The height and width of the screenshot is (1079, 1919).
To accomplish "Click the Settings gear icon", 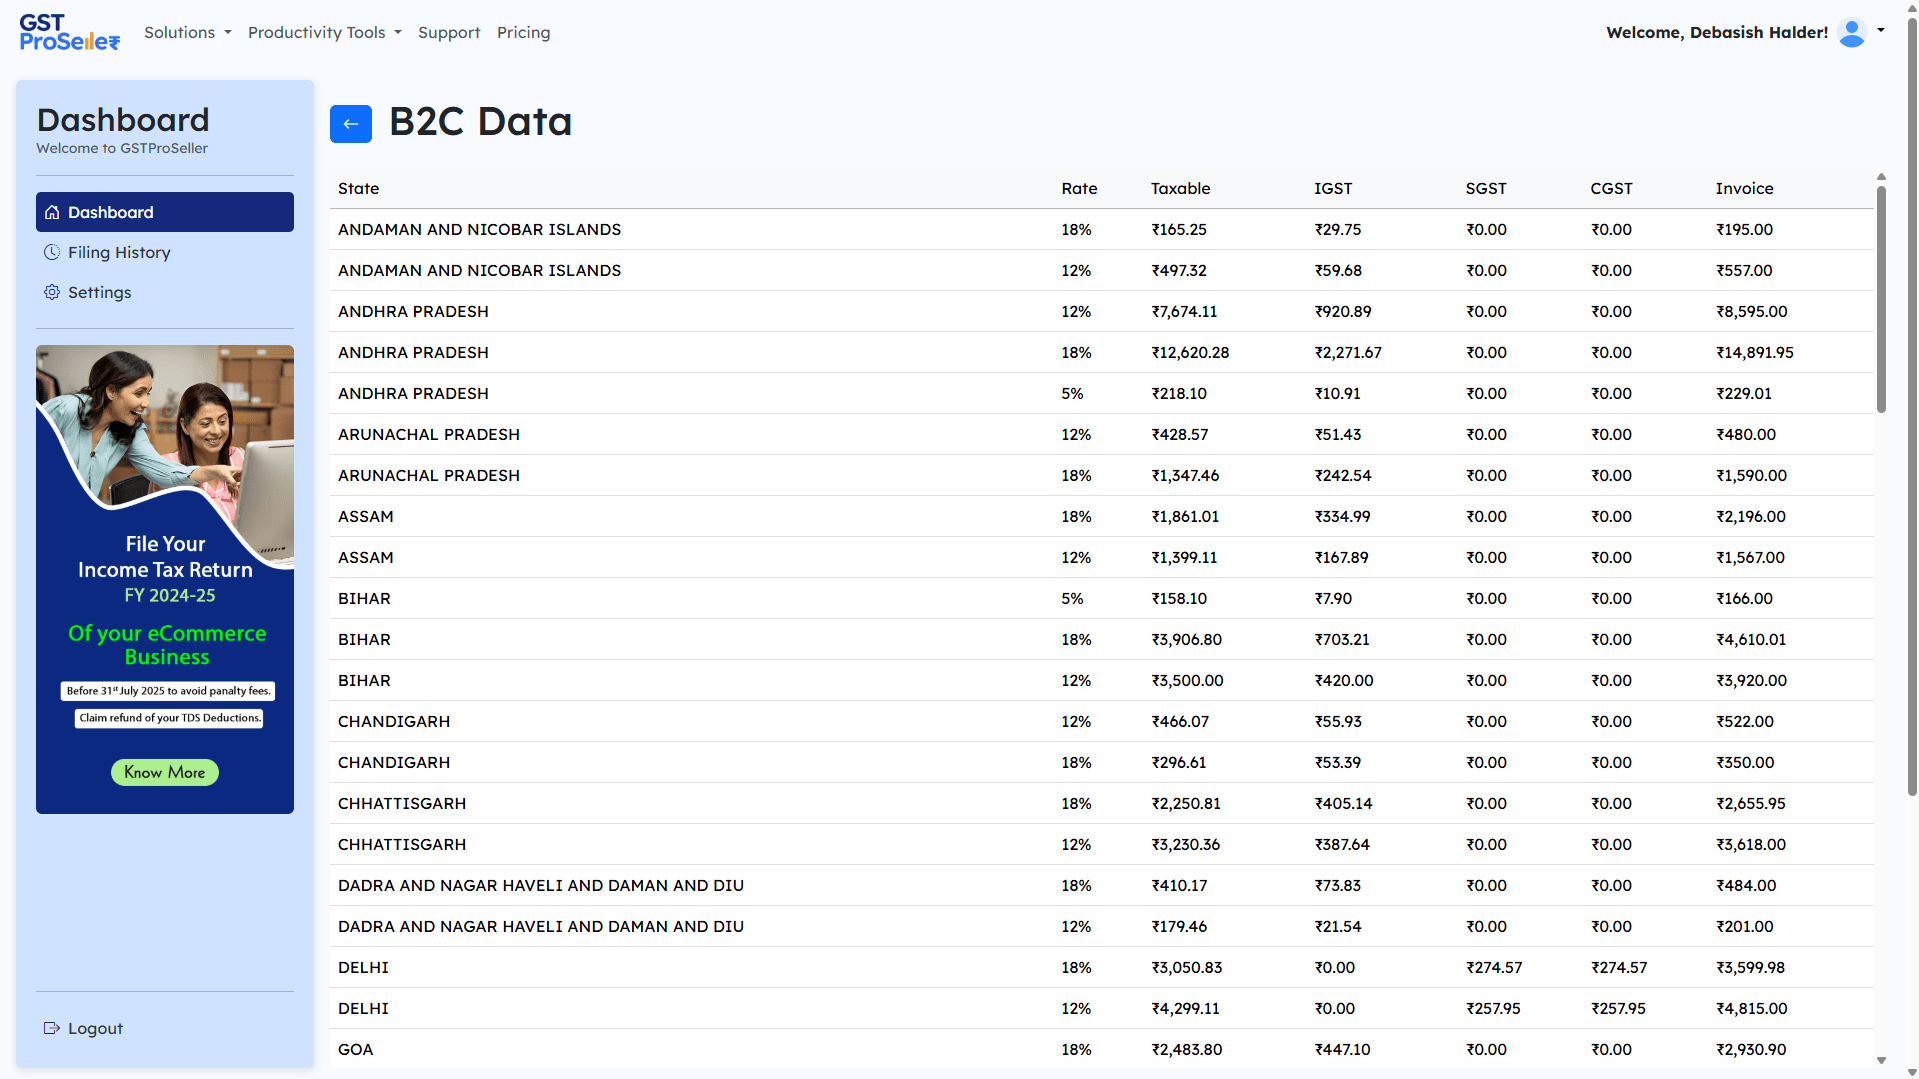I will 52,292.
